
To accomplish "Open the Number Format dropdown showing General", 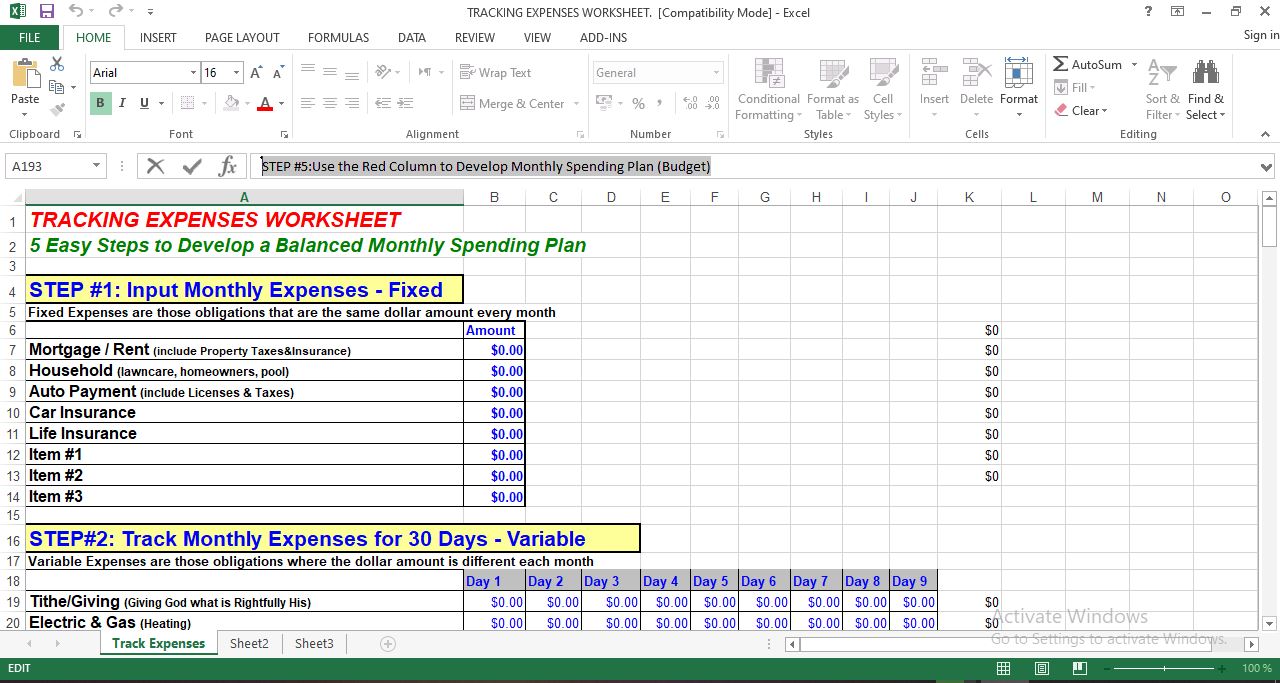I will click(657, 72).
